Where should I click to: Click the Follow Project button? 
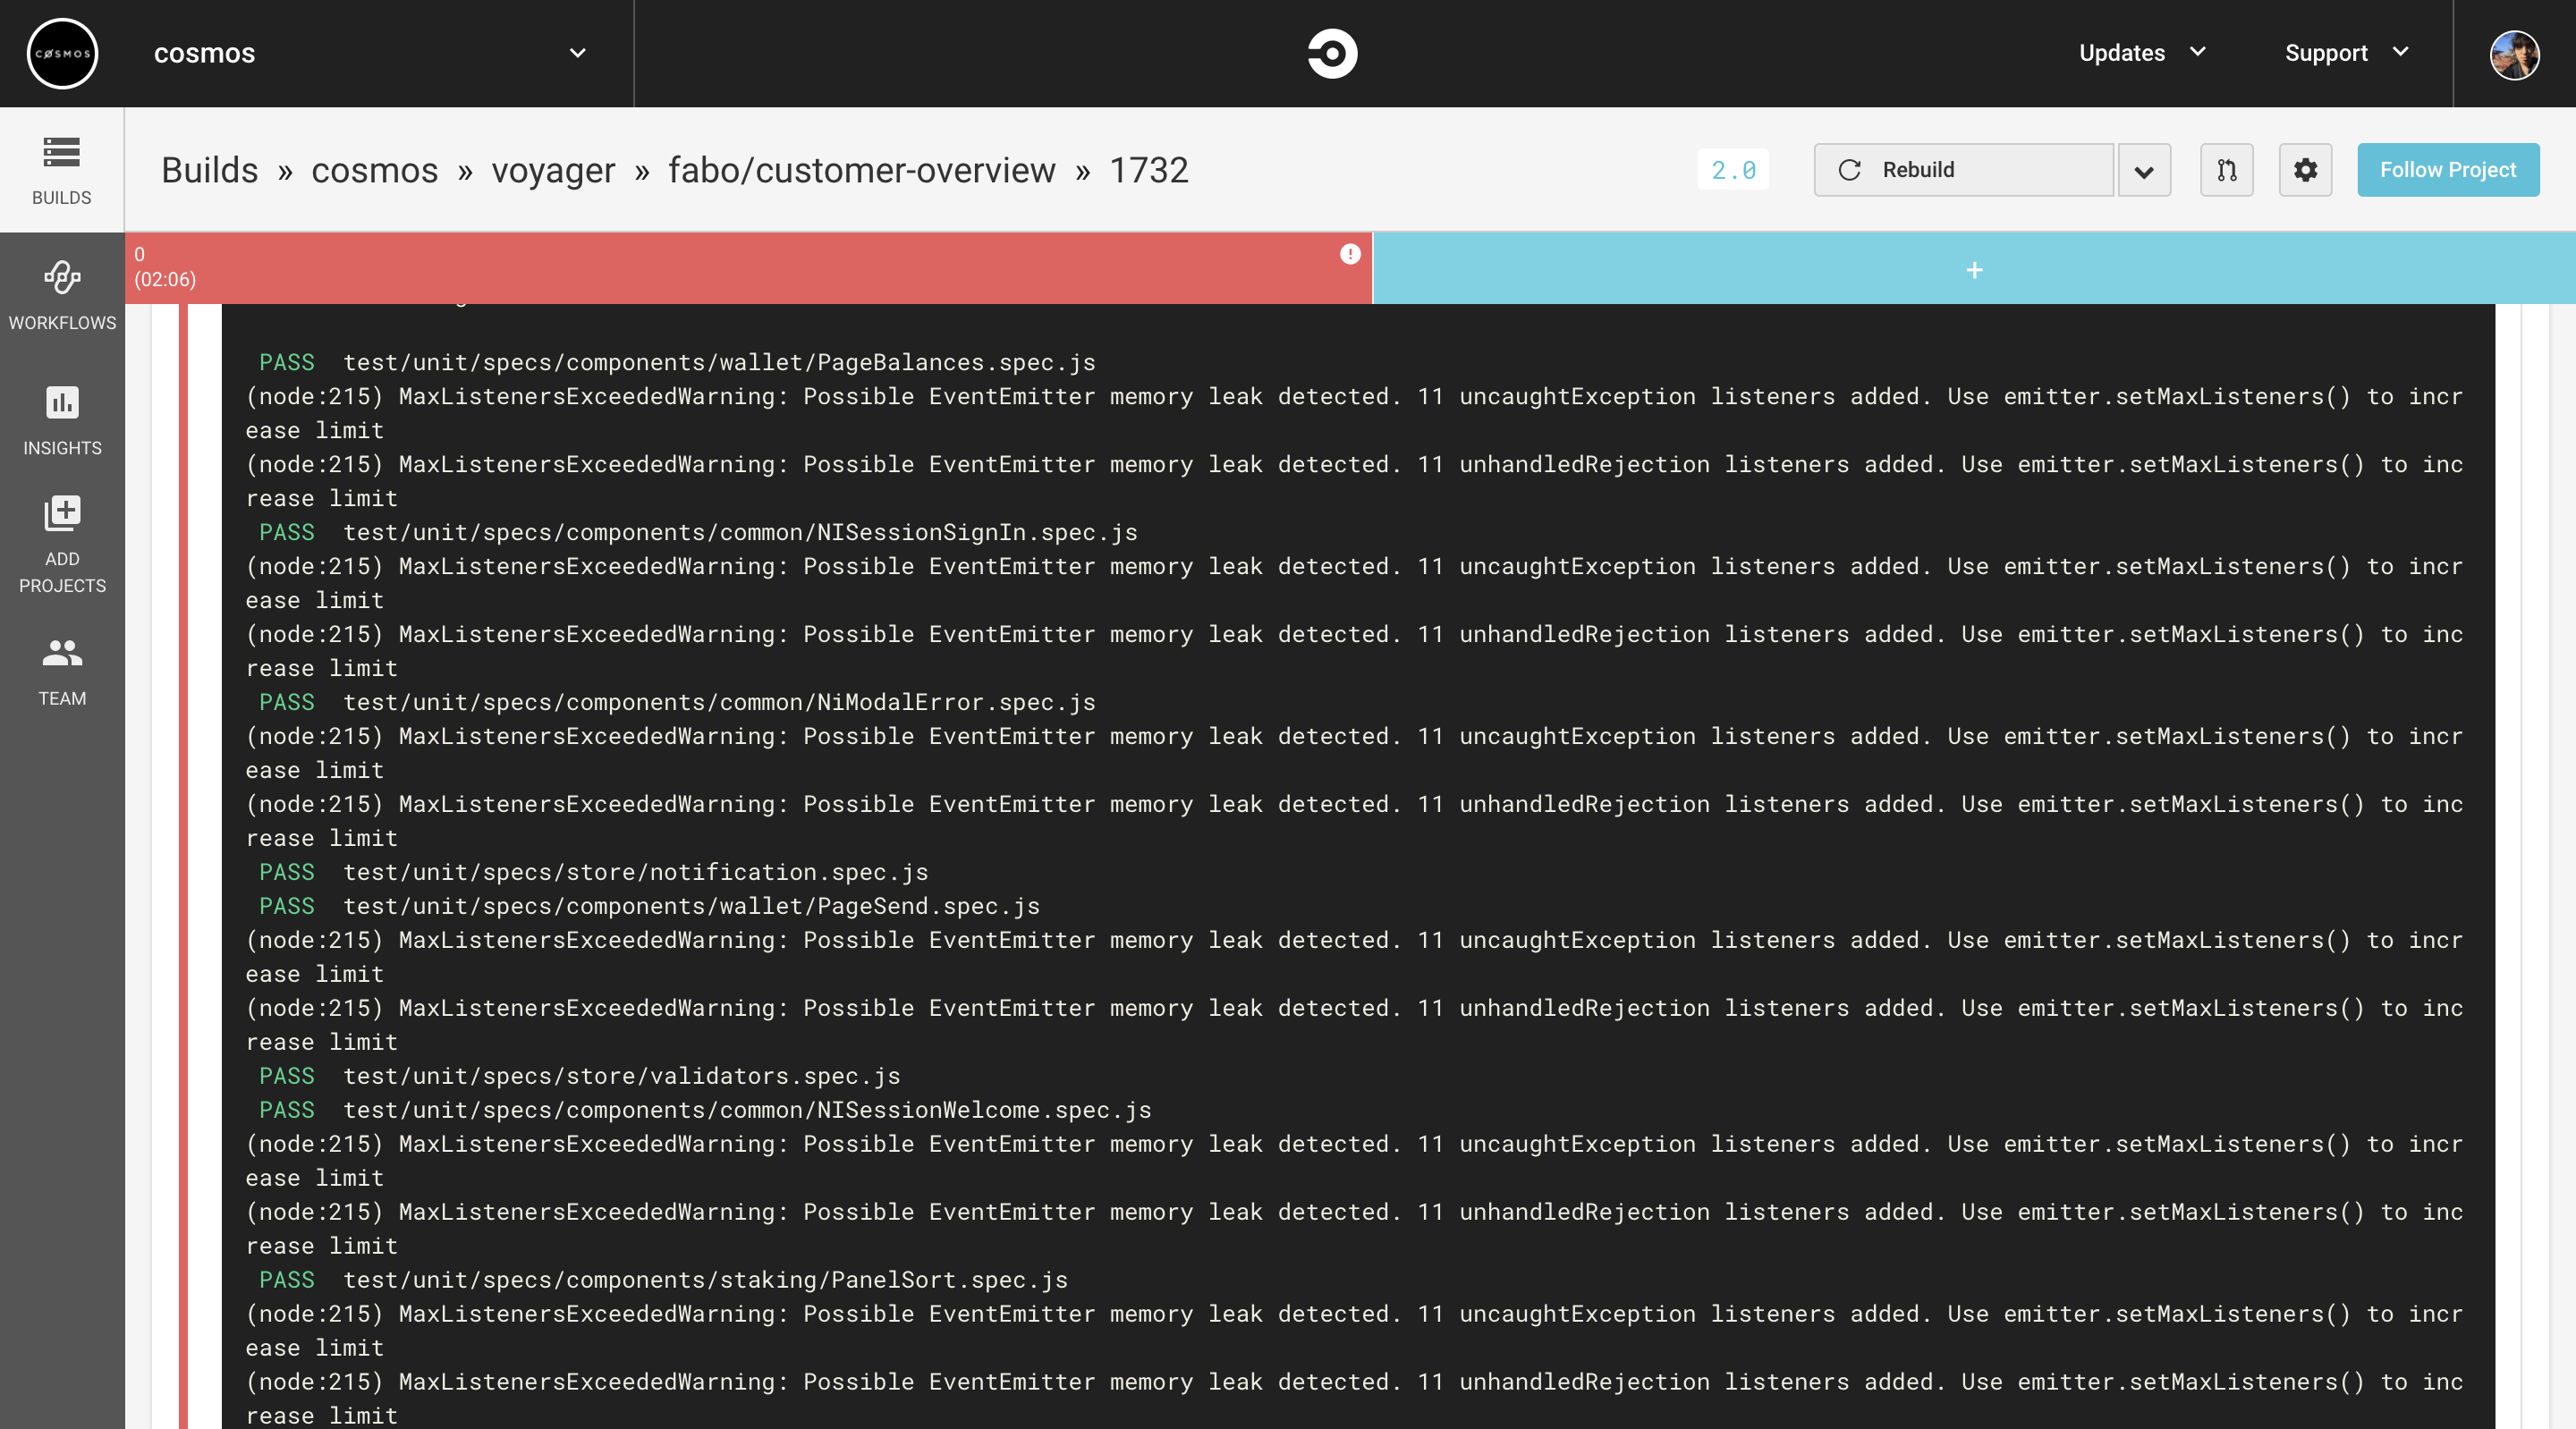click(x=2447, y=170)
